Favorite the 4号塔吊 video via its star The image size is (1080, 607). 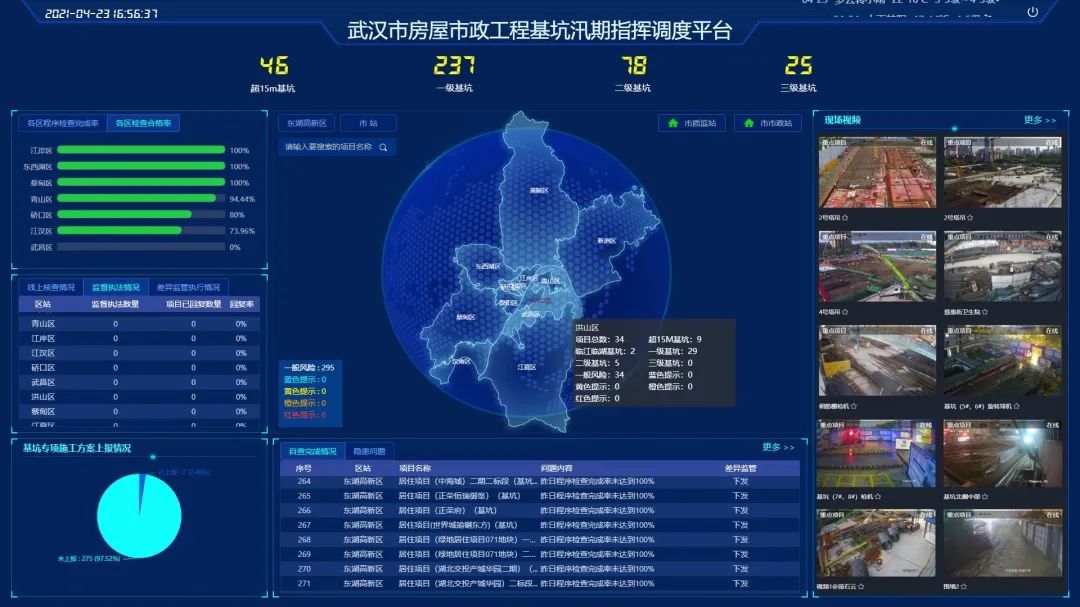point(845,312)
